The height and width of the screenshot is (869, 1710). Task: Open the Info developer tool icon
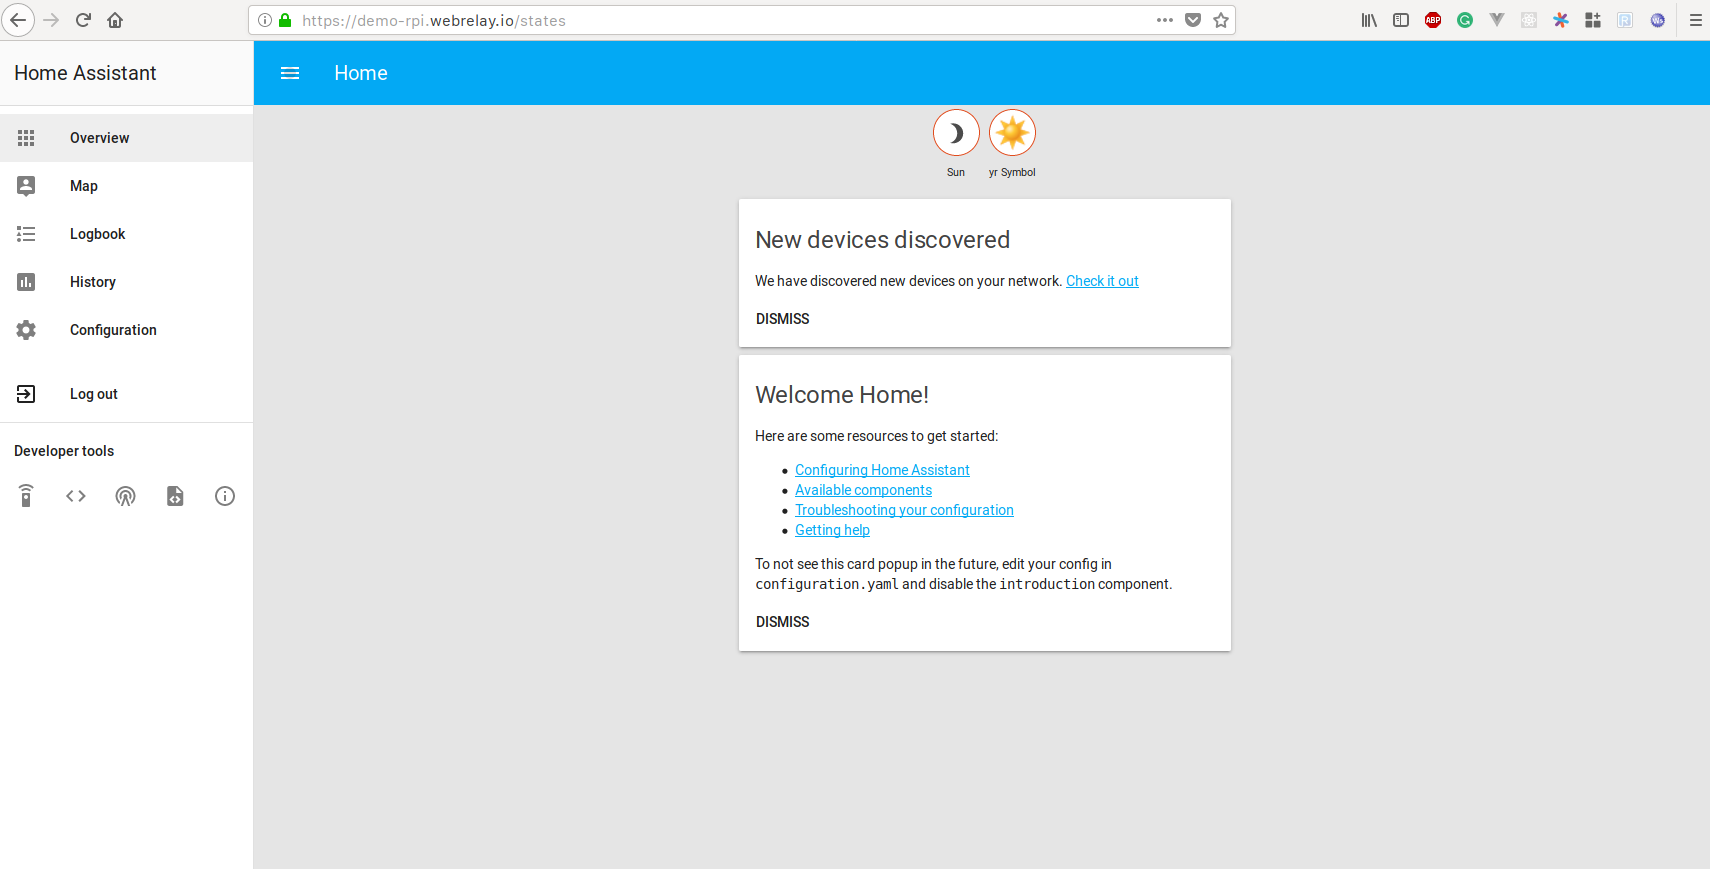[225, 496]
